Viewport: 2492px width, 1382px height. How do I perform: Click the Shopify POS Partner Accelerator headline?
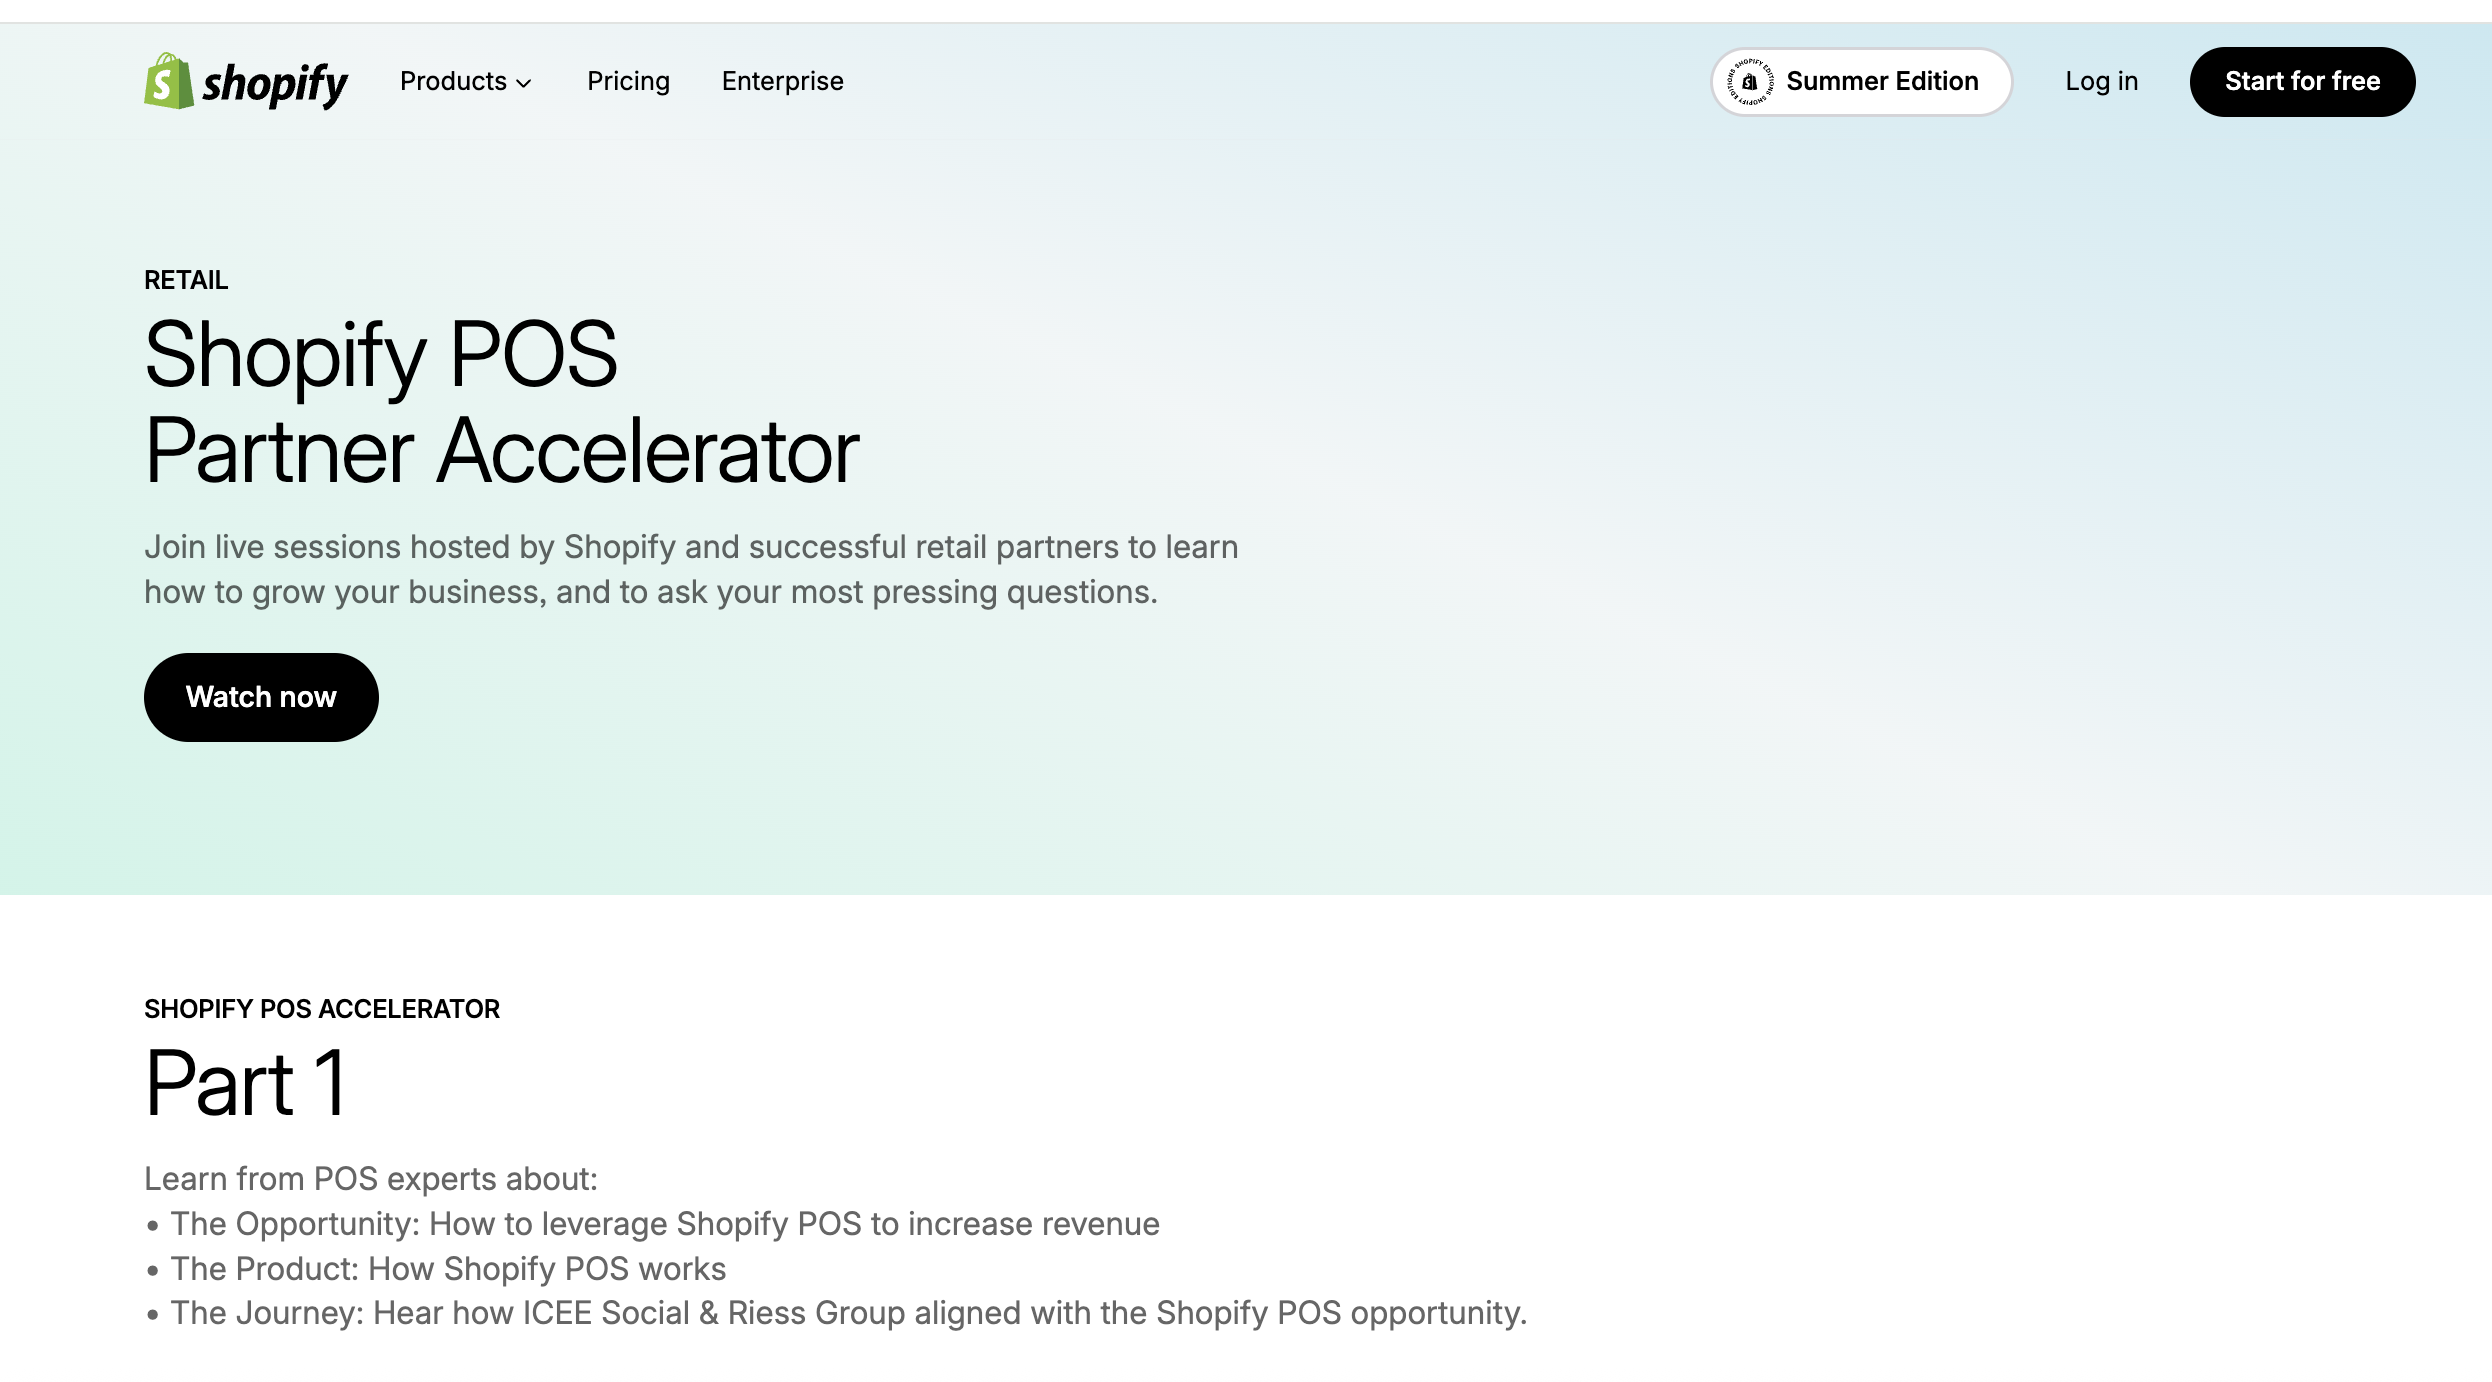(500, 402)
